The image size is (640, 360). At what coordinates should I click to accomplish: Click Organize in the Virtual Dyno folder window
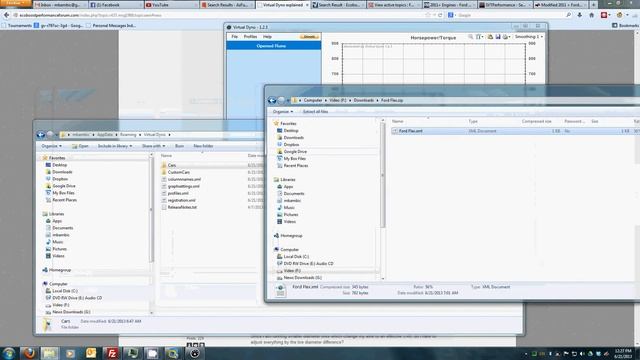pyautogui.click(x=51, y=146)
